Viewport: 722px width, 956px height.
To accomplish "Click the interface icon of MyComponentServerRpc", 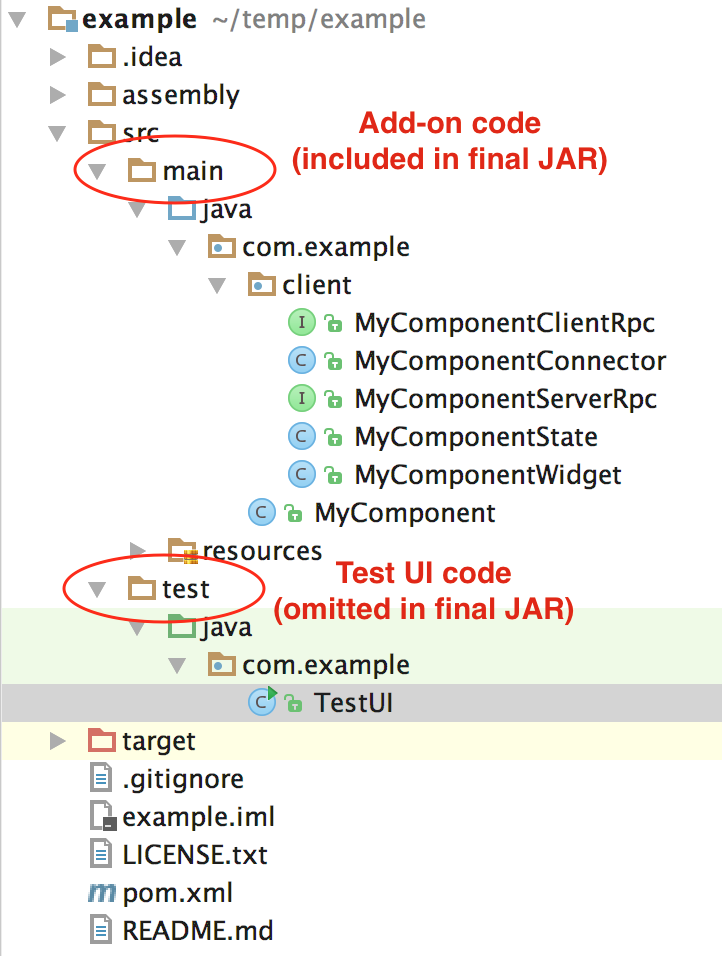I will [x=301, y=398].
